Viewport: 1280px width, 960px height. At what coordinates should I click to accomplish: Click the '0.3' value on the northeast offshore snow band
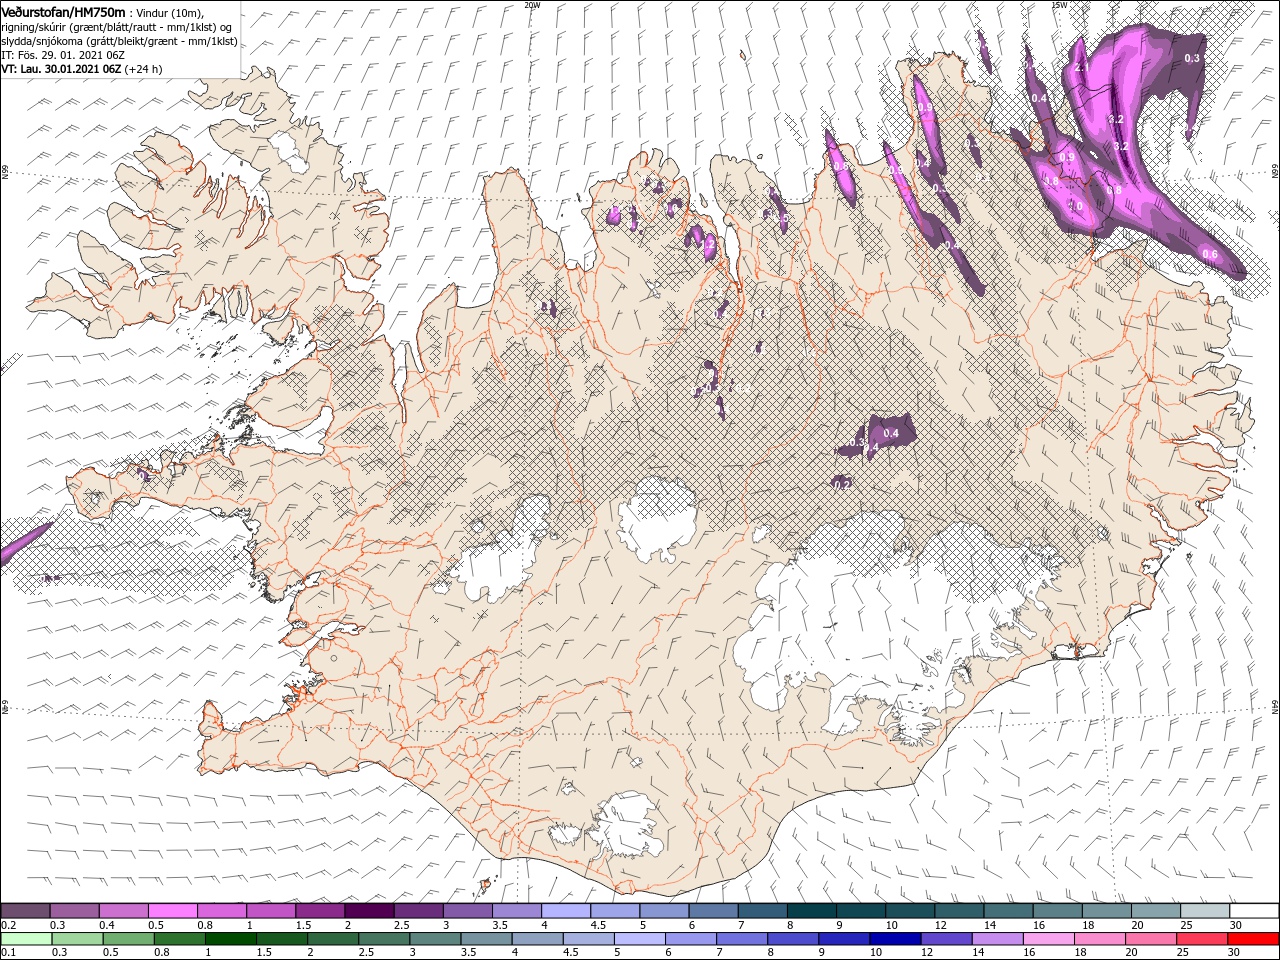point(1192,58)
